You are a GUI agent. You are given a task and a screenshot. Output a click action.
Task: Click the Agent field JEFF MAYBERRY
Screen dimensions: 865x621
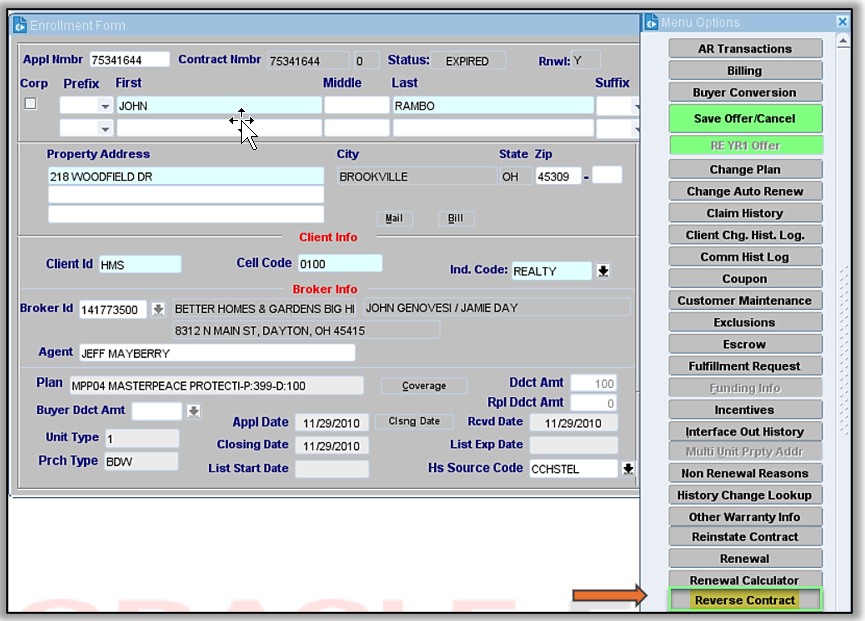pos(217,353)
